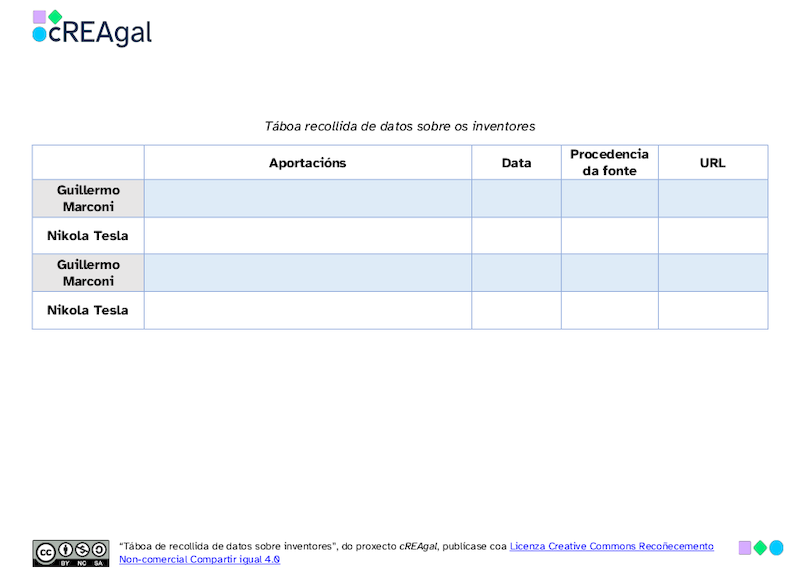The image size is (800, 582).
Task: Select the Aportacións column header
Action: (x=308, y=162)
